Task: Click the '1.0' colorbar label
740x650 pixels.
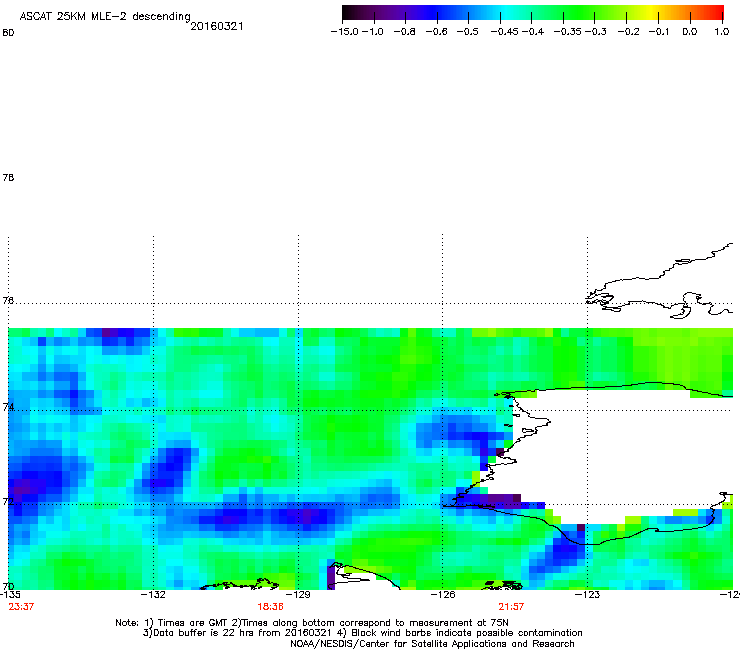Action: click(x=722, y=32)
